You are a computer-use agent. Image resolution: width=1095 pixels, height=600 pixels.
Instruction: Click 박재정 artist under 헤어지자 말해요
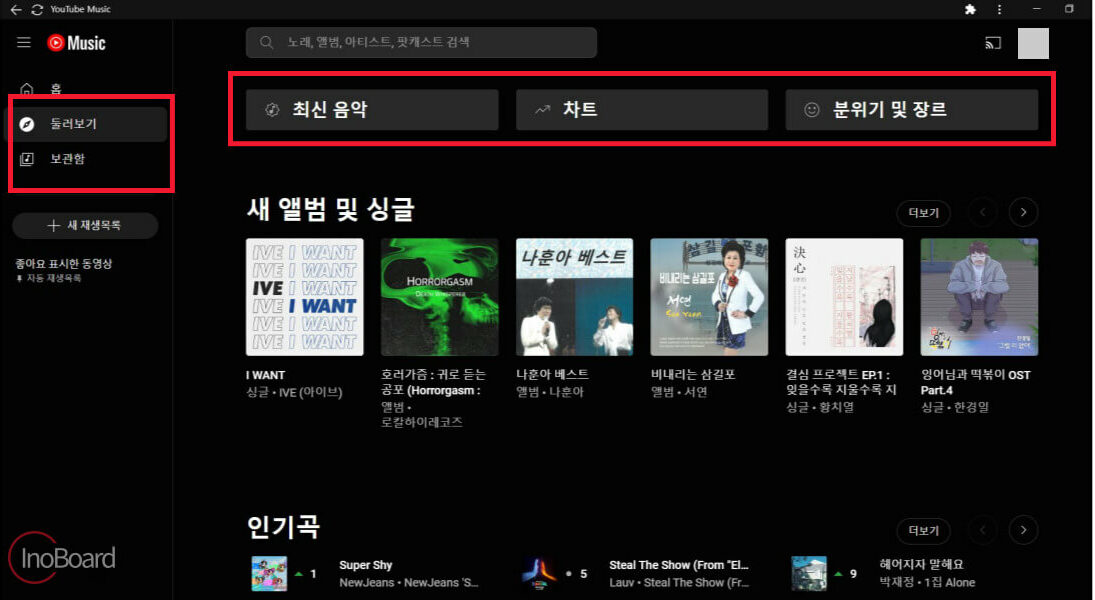896,582
